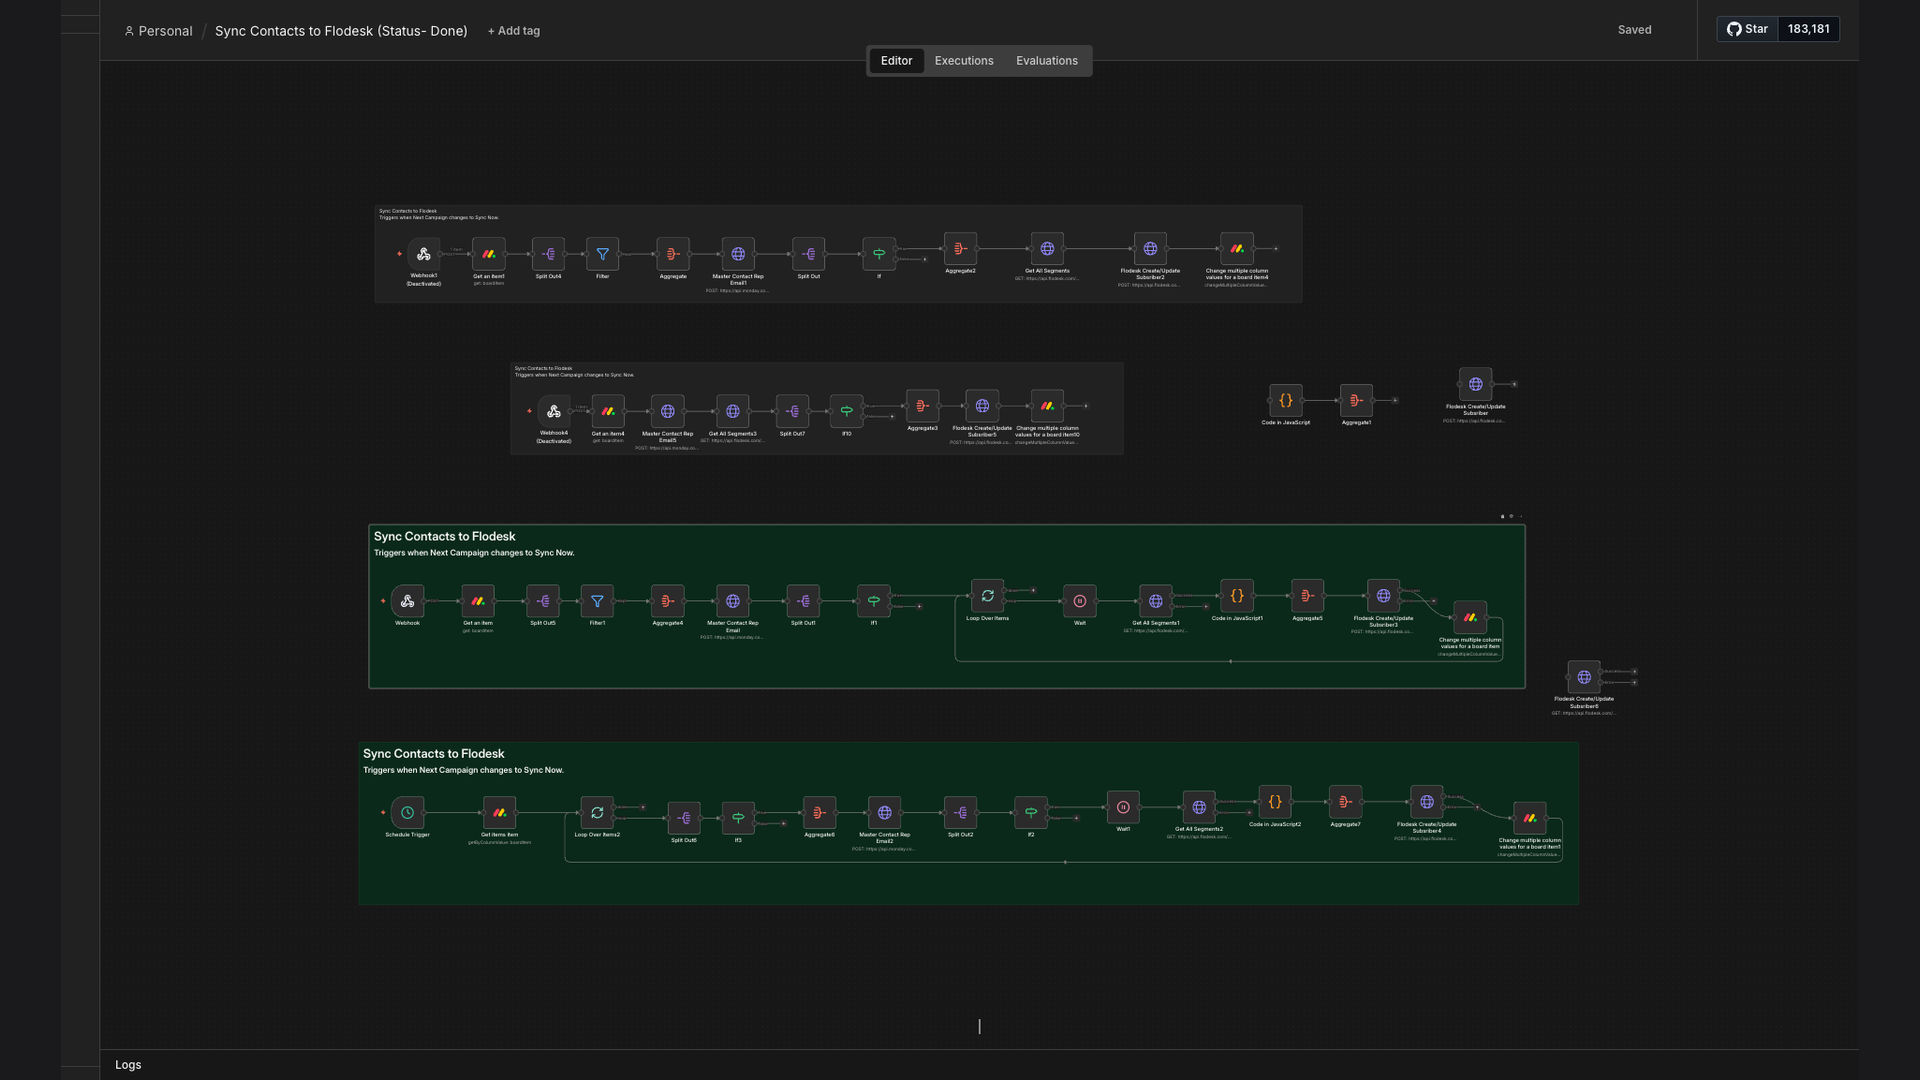Open the Master Contact Rep Email5 node
Screen dimensions: 1920x1080
click(x=668, y=411)
